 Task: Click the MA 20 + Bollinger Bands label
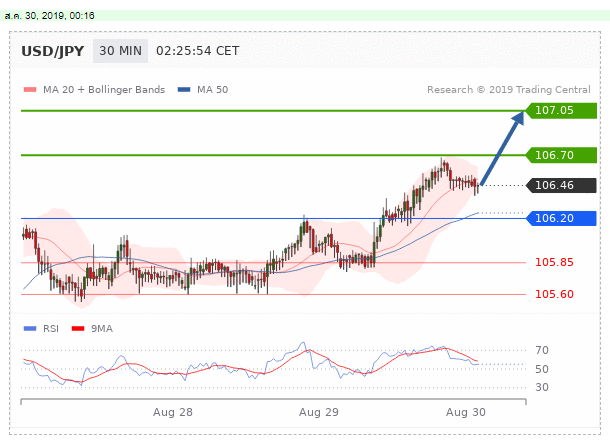[104, 89]
